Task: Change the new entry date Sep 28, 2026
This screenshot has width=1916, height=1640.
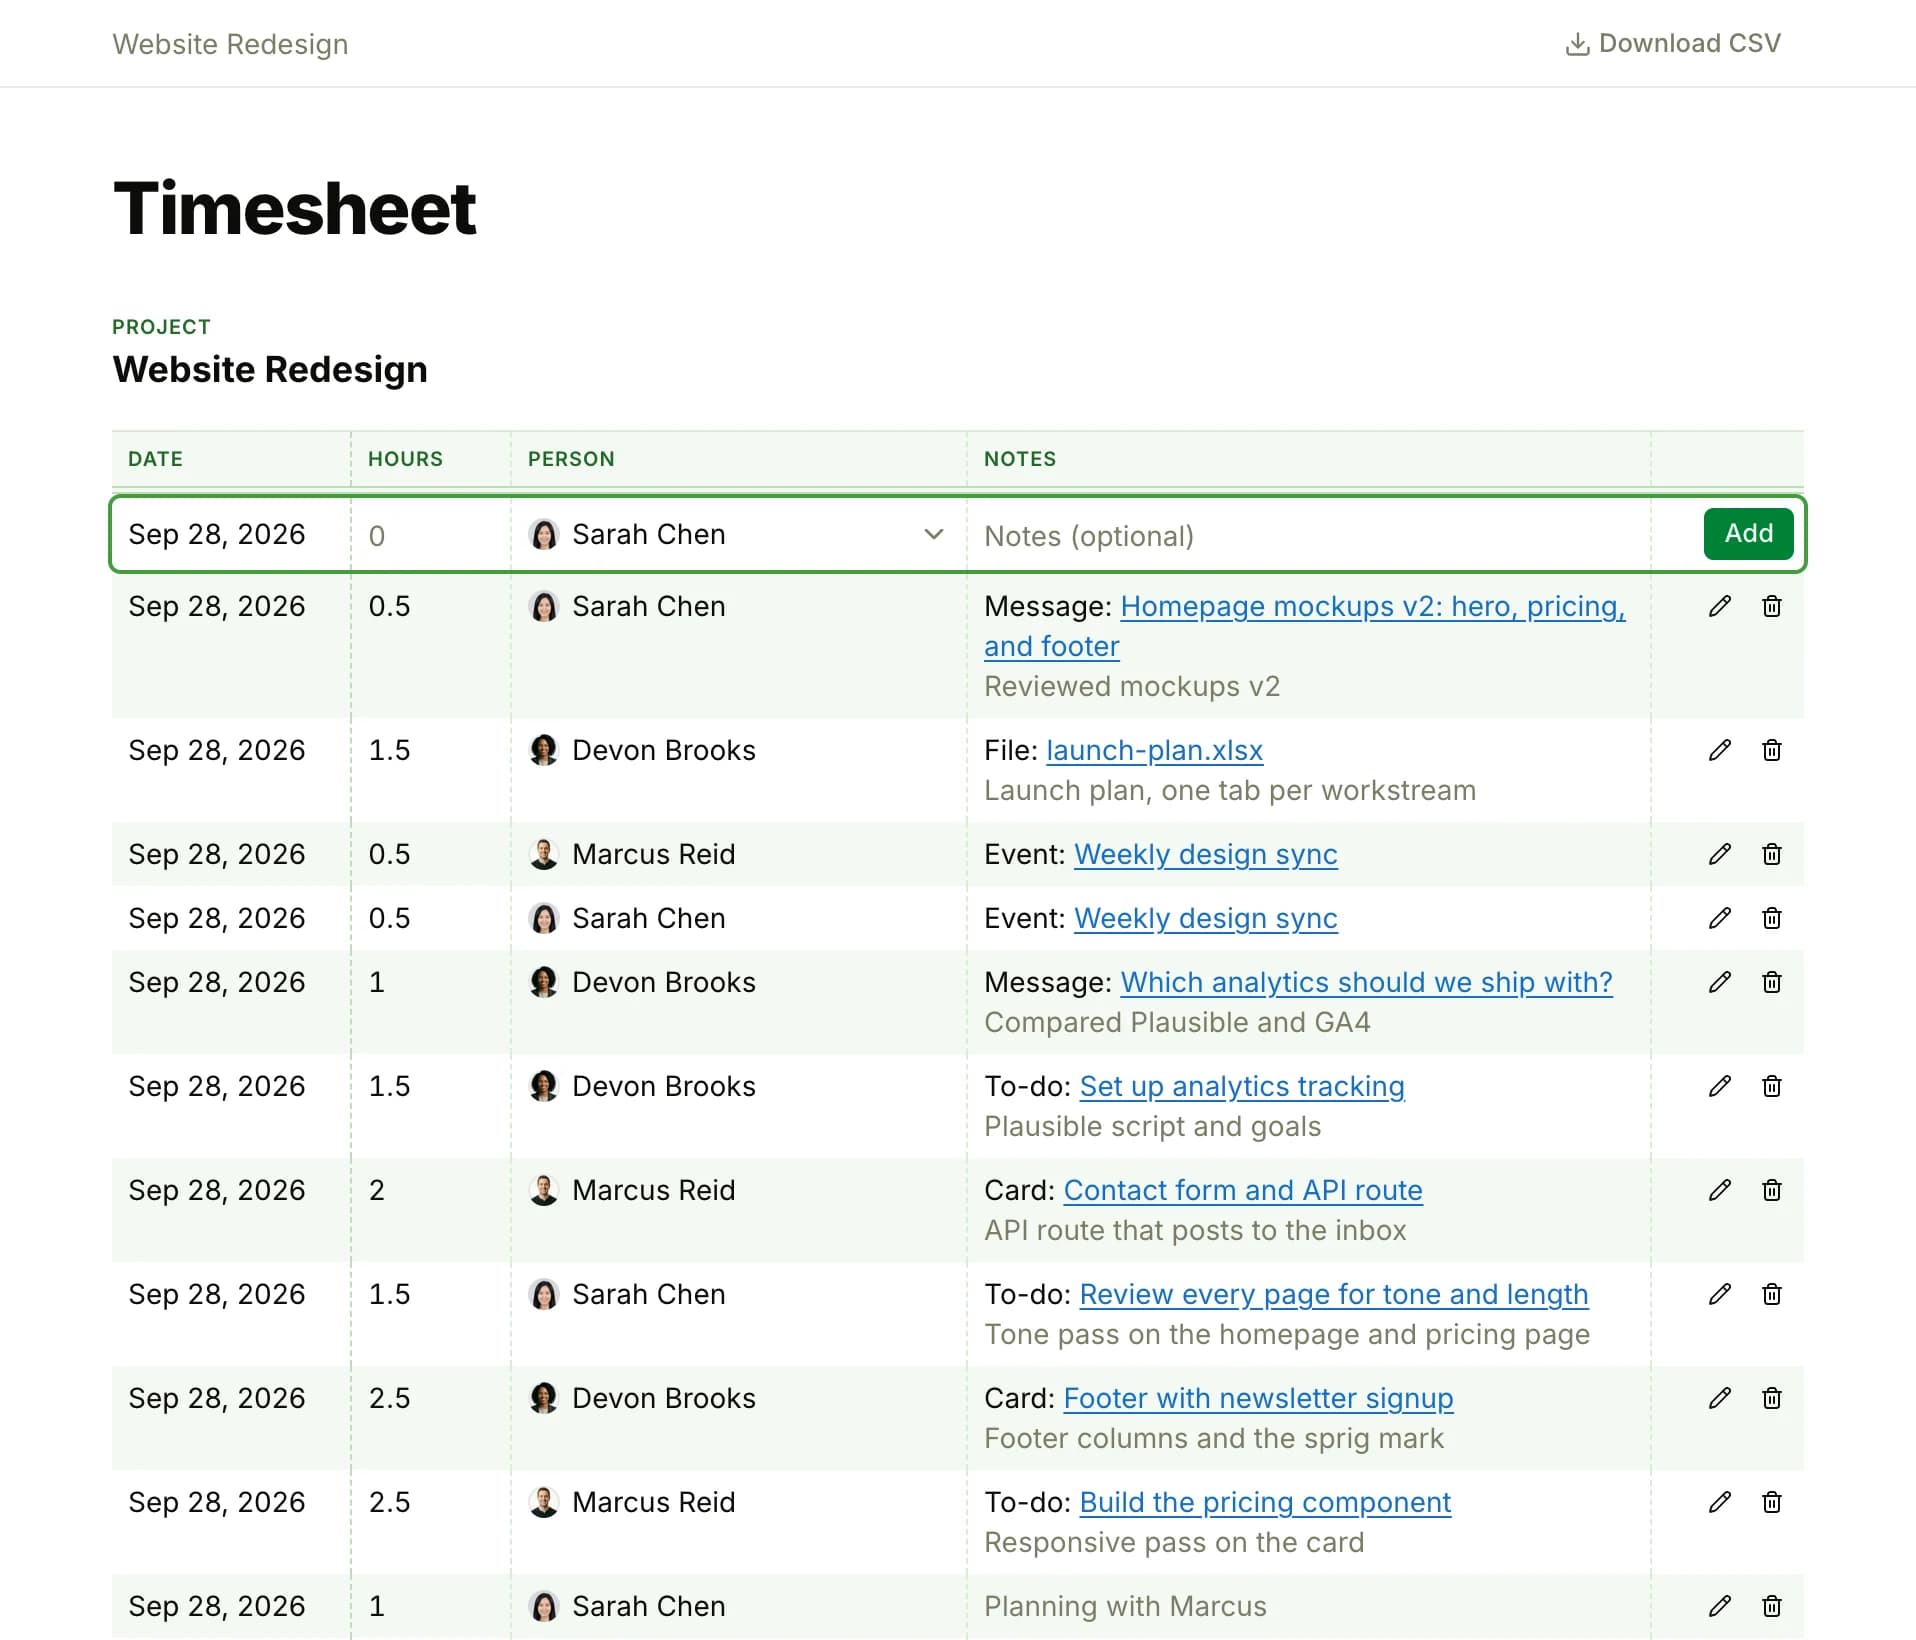Action: tap(217, 534)
